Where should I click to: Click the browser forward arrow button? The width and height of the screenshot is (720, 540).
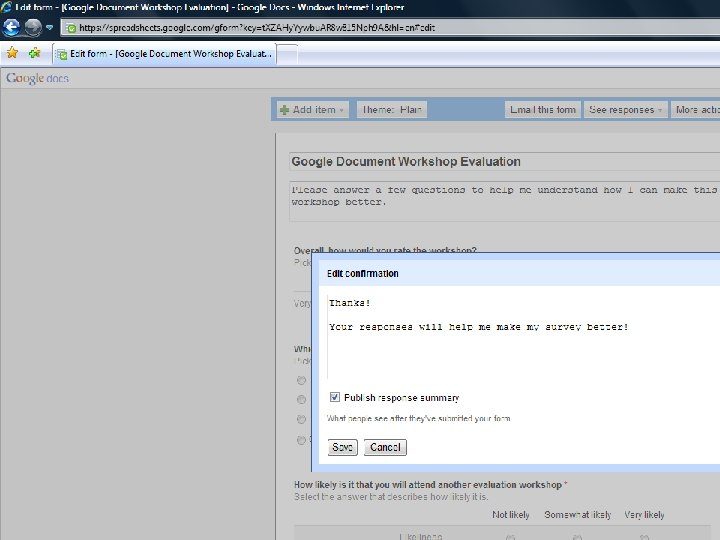[33, 28]
